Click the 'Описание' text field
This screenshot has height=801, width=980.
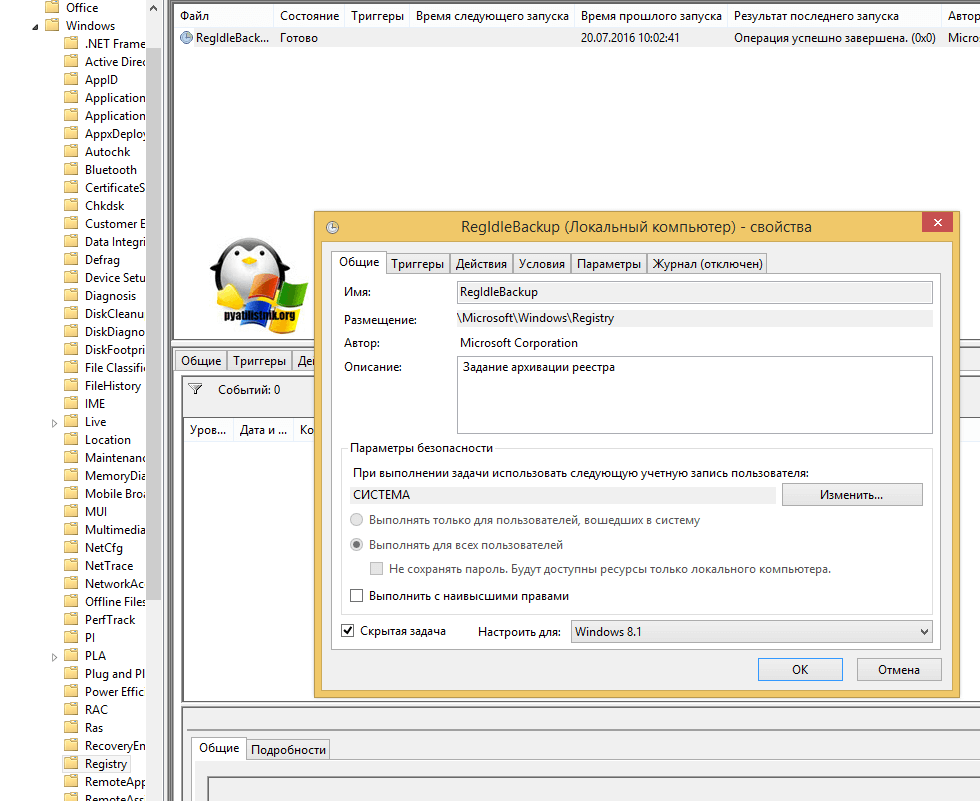[694, 394]
